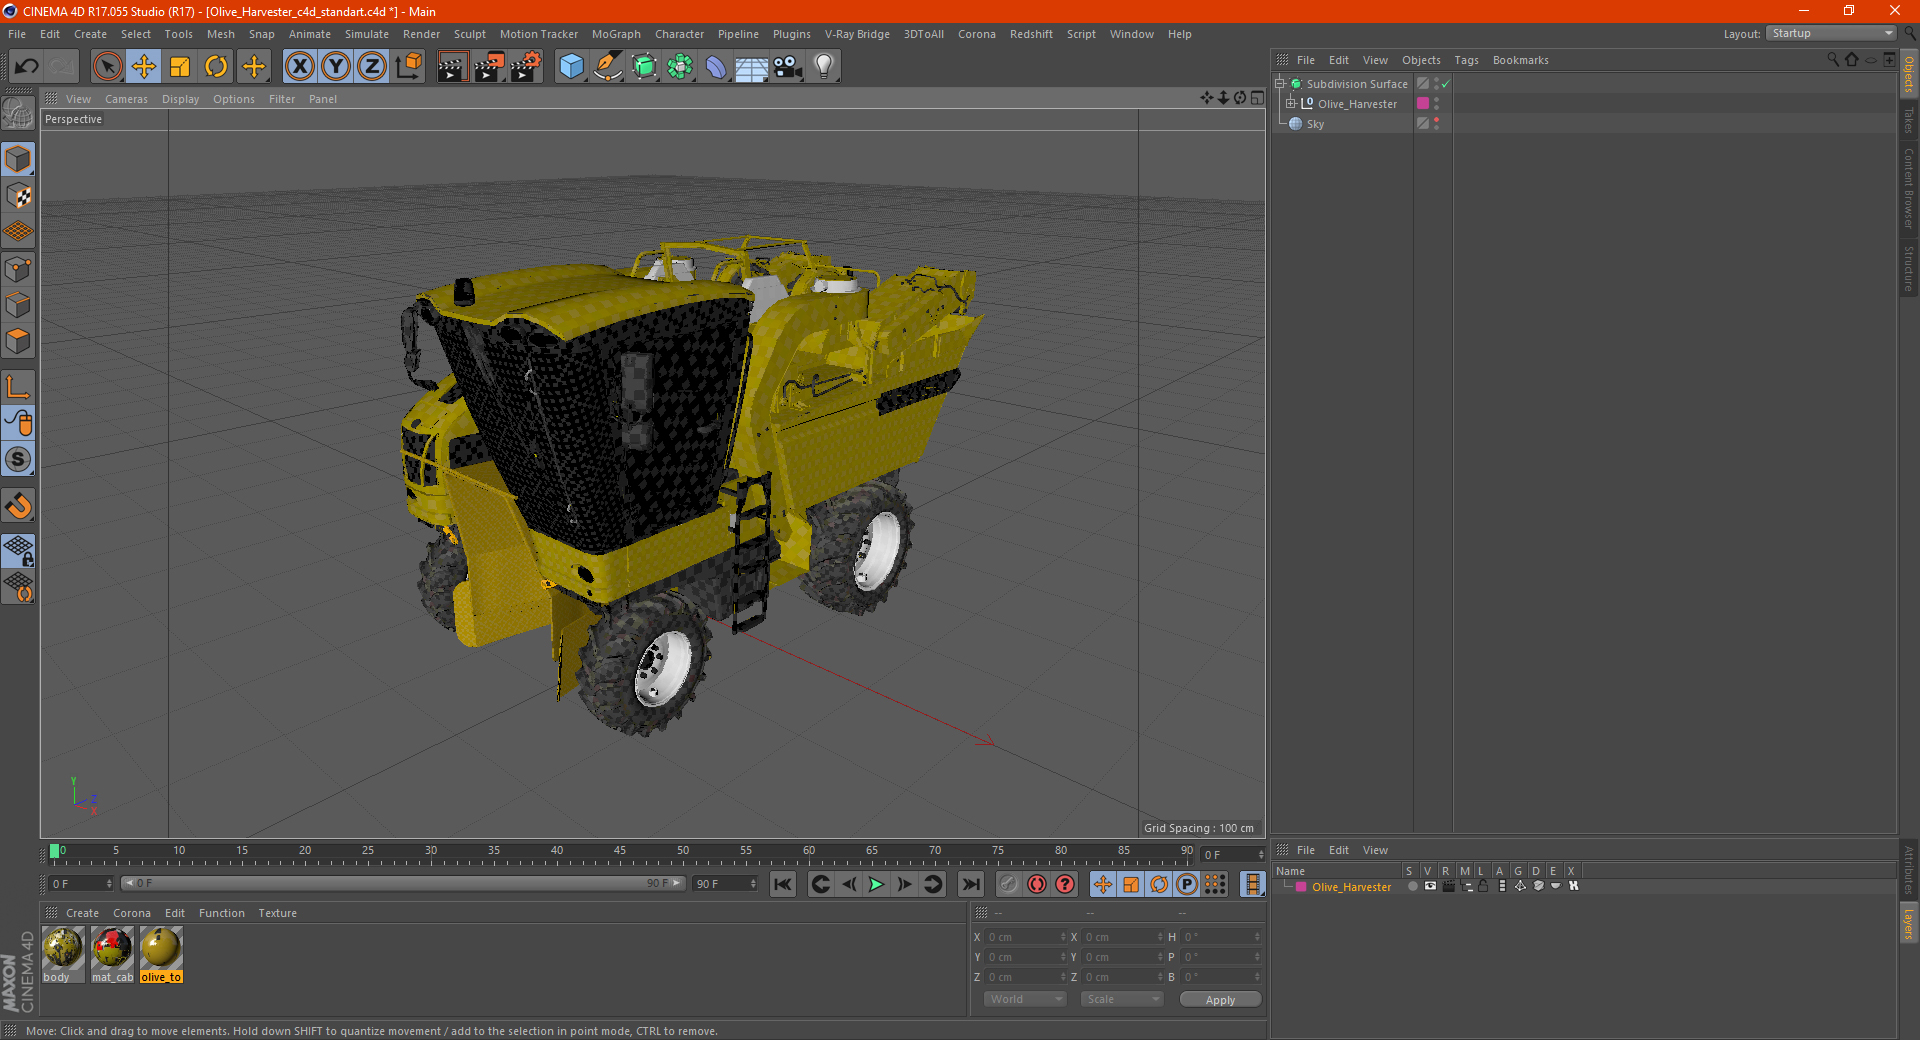1920x1040 pixels.
Task: Add a Camera object
Action: point(788,67)
